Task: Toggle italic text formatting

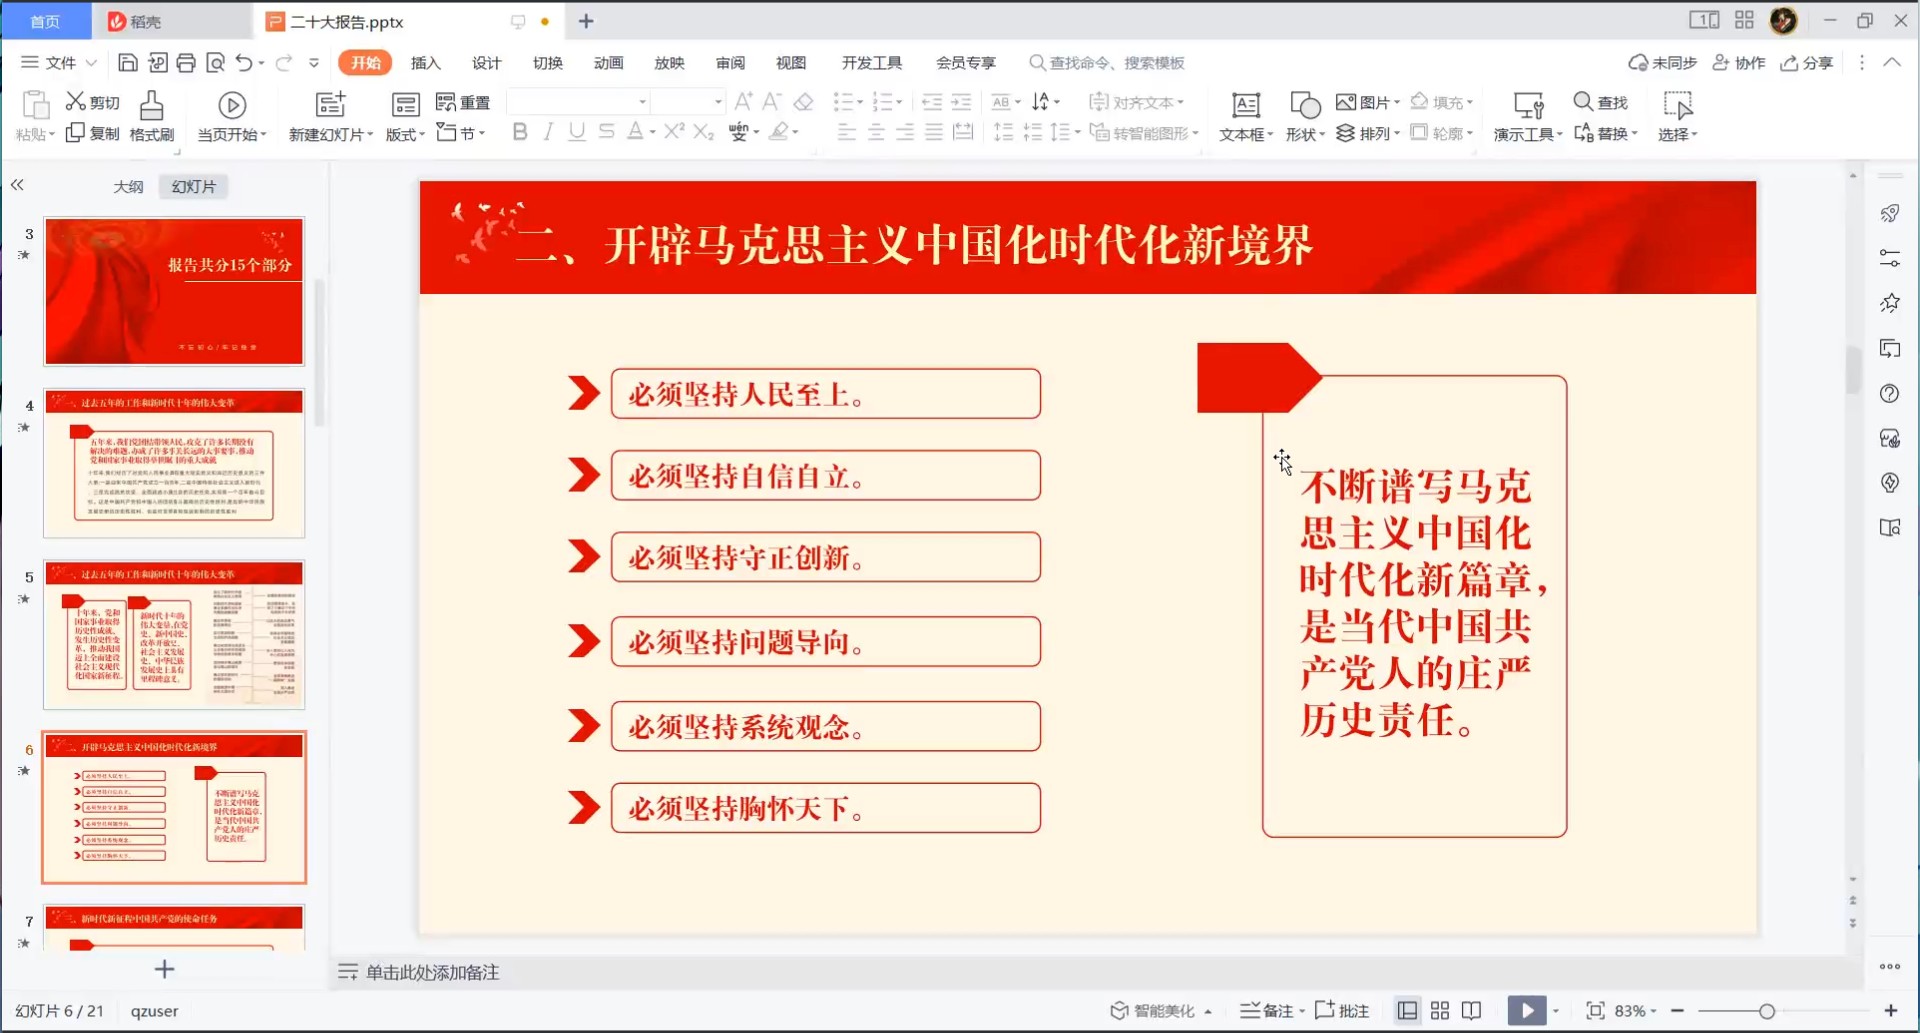Action: [x=548, y=132]
